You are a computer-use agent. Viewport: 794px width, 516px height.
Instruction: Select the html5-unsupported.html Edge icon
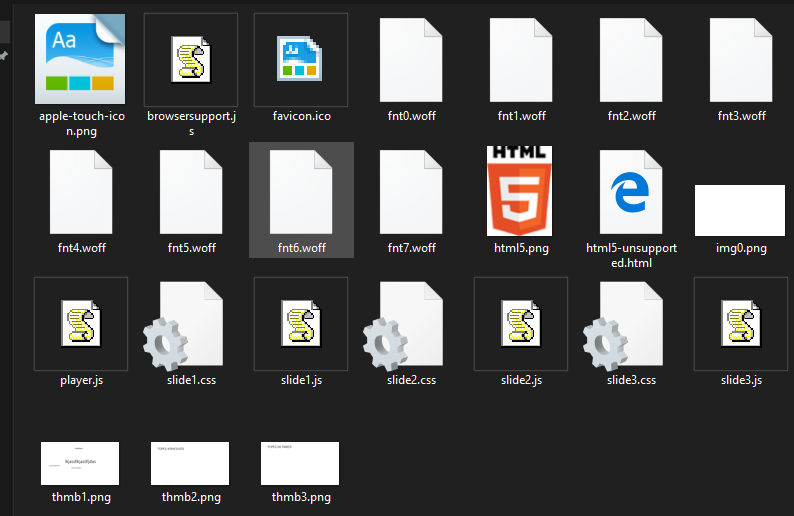point(631,192)
